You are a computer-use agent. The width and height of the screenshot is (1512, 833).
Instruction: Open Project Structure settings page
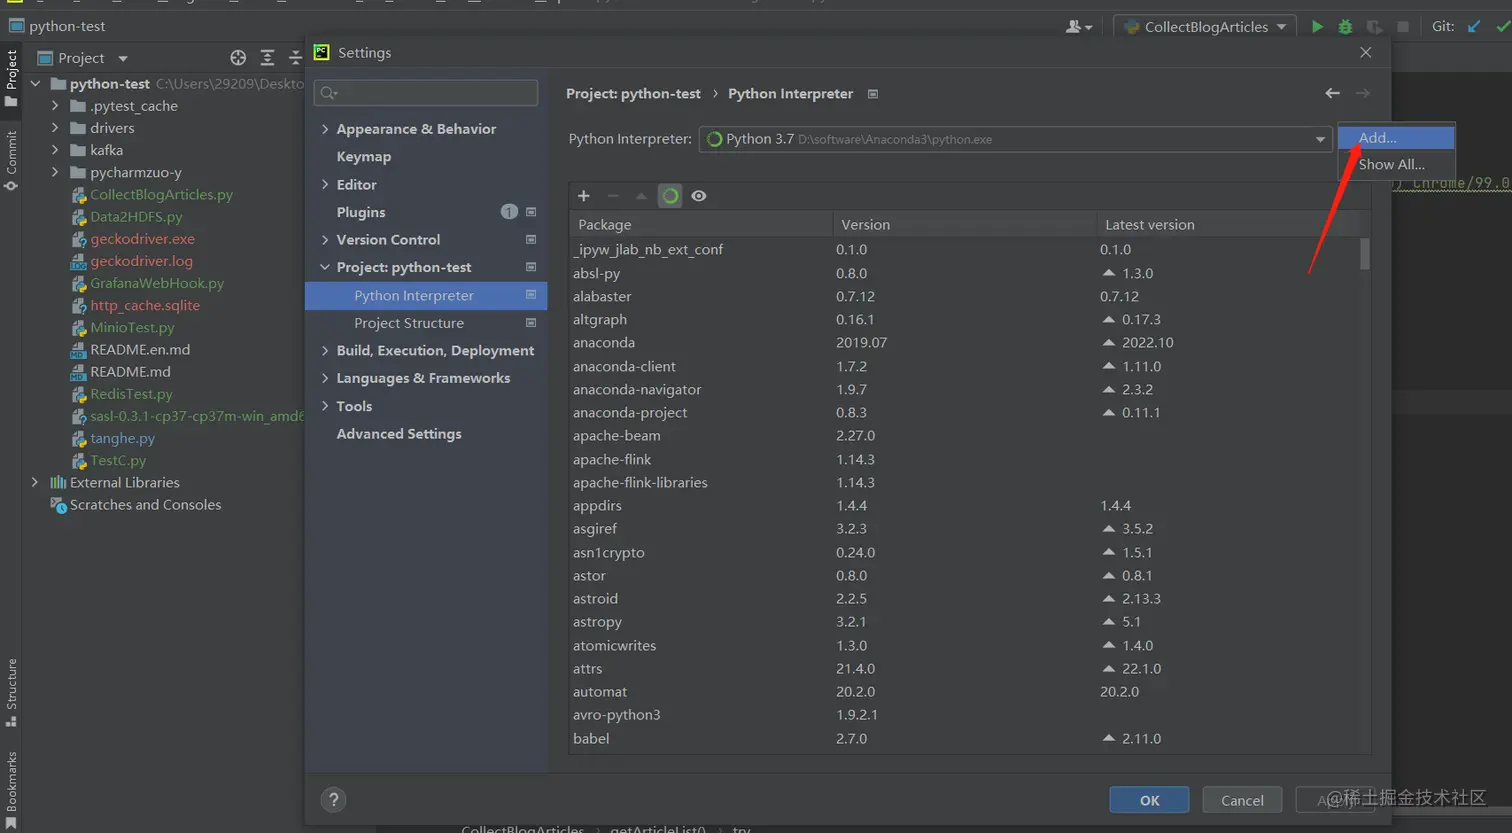(409, 323)
